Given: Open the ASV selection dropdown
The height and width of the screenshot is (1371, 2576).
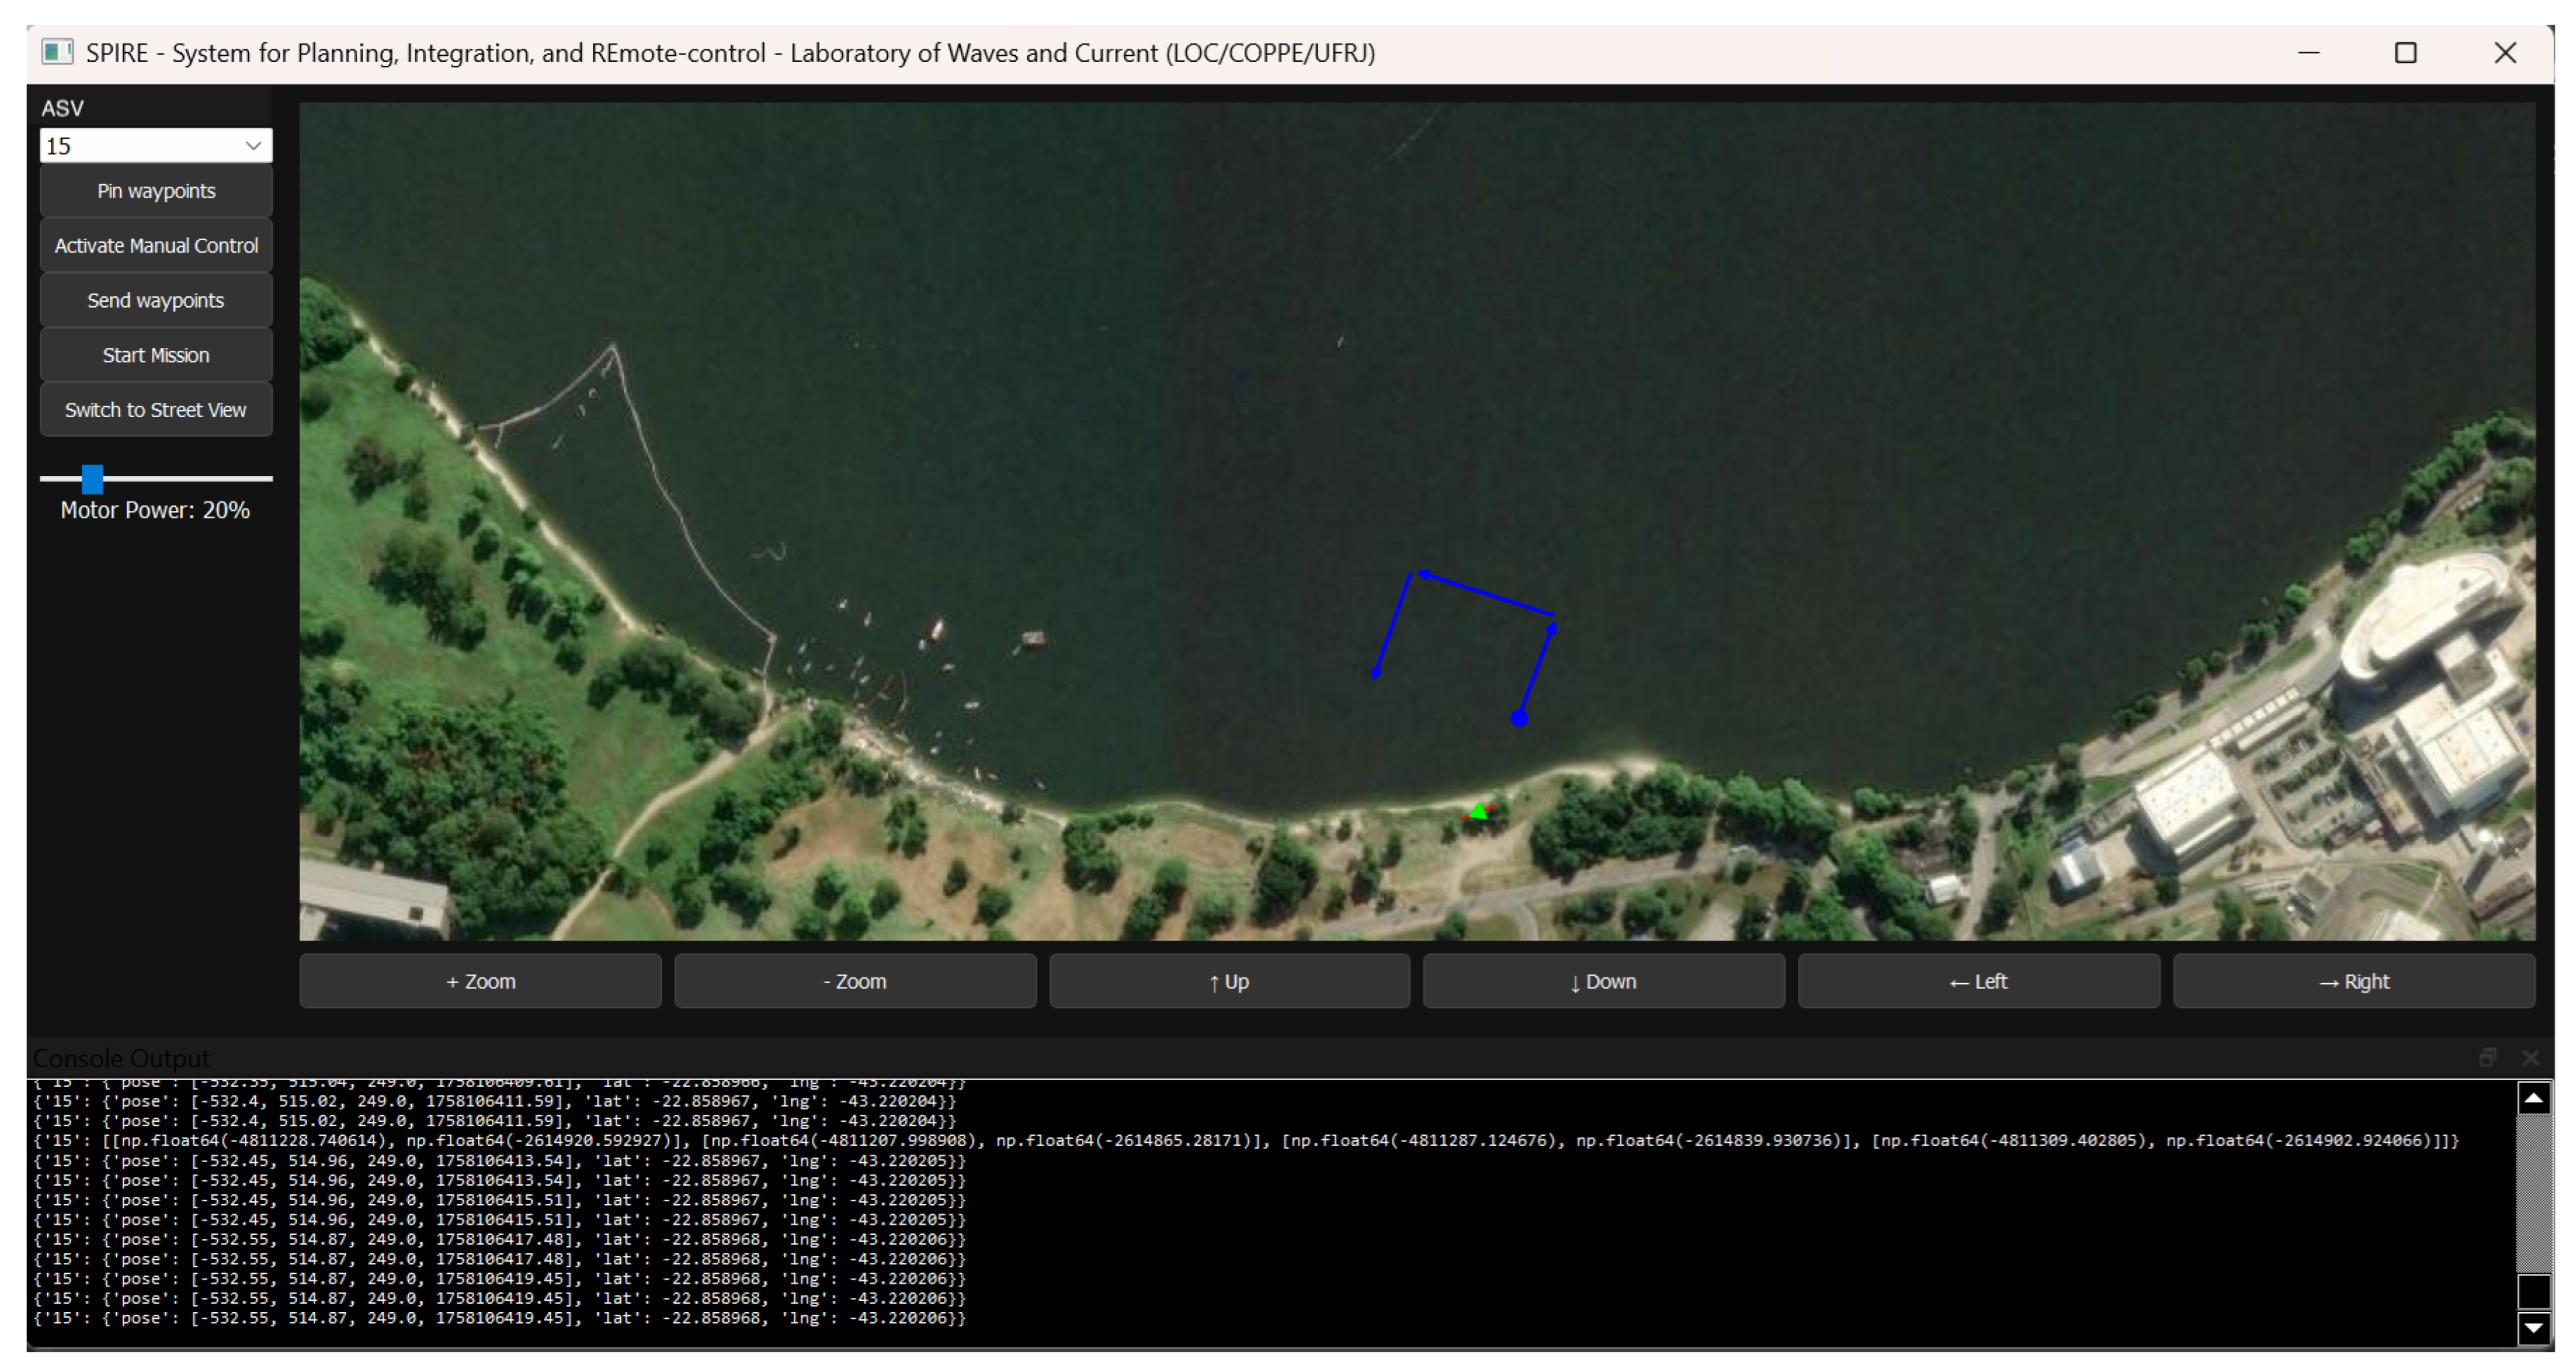Looking at the screenshot, I should (155, 146).
